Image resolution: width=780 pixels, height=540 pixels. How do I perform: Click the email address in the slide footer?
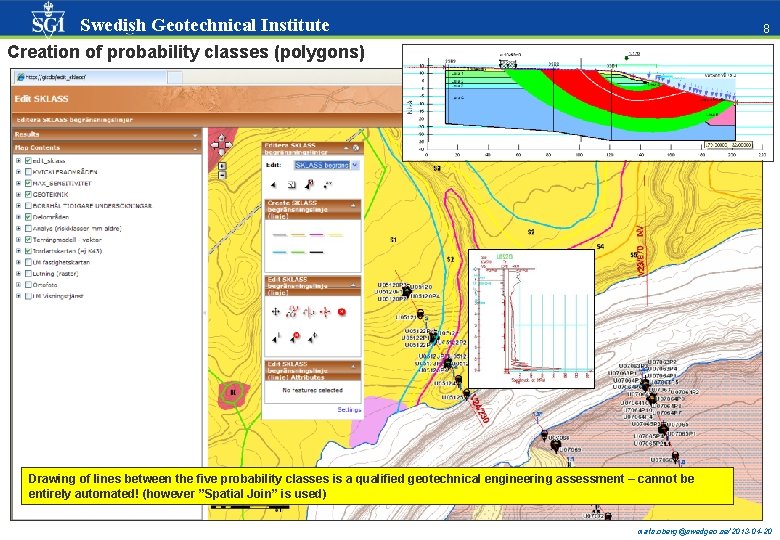[x=682, y=532]
